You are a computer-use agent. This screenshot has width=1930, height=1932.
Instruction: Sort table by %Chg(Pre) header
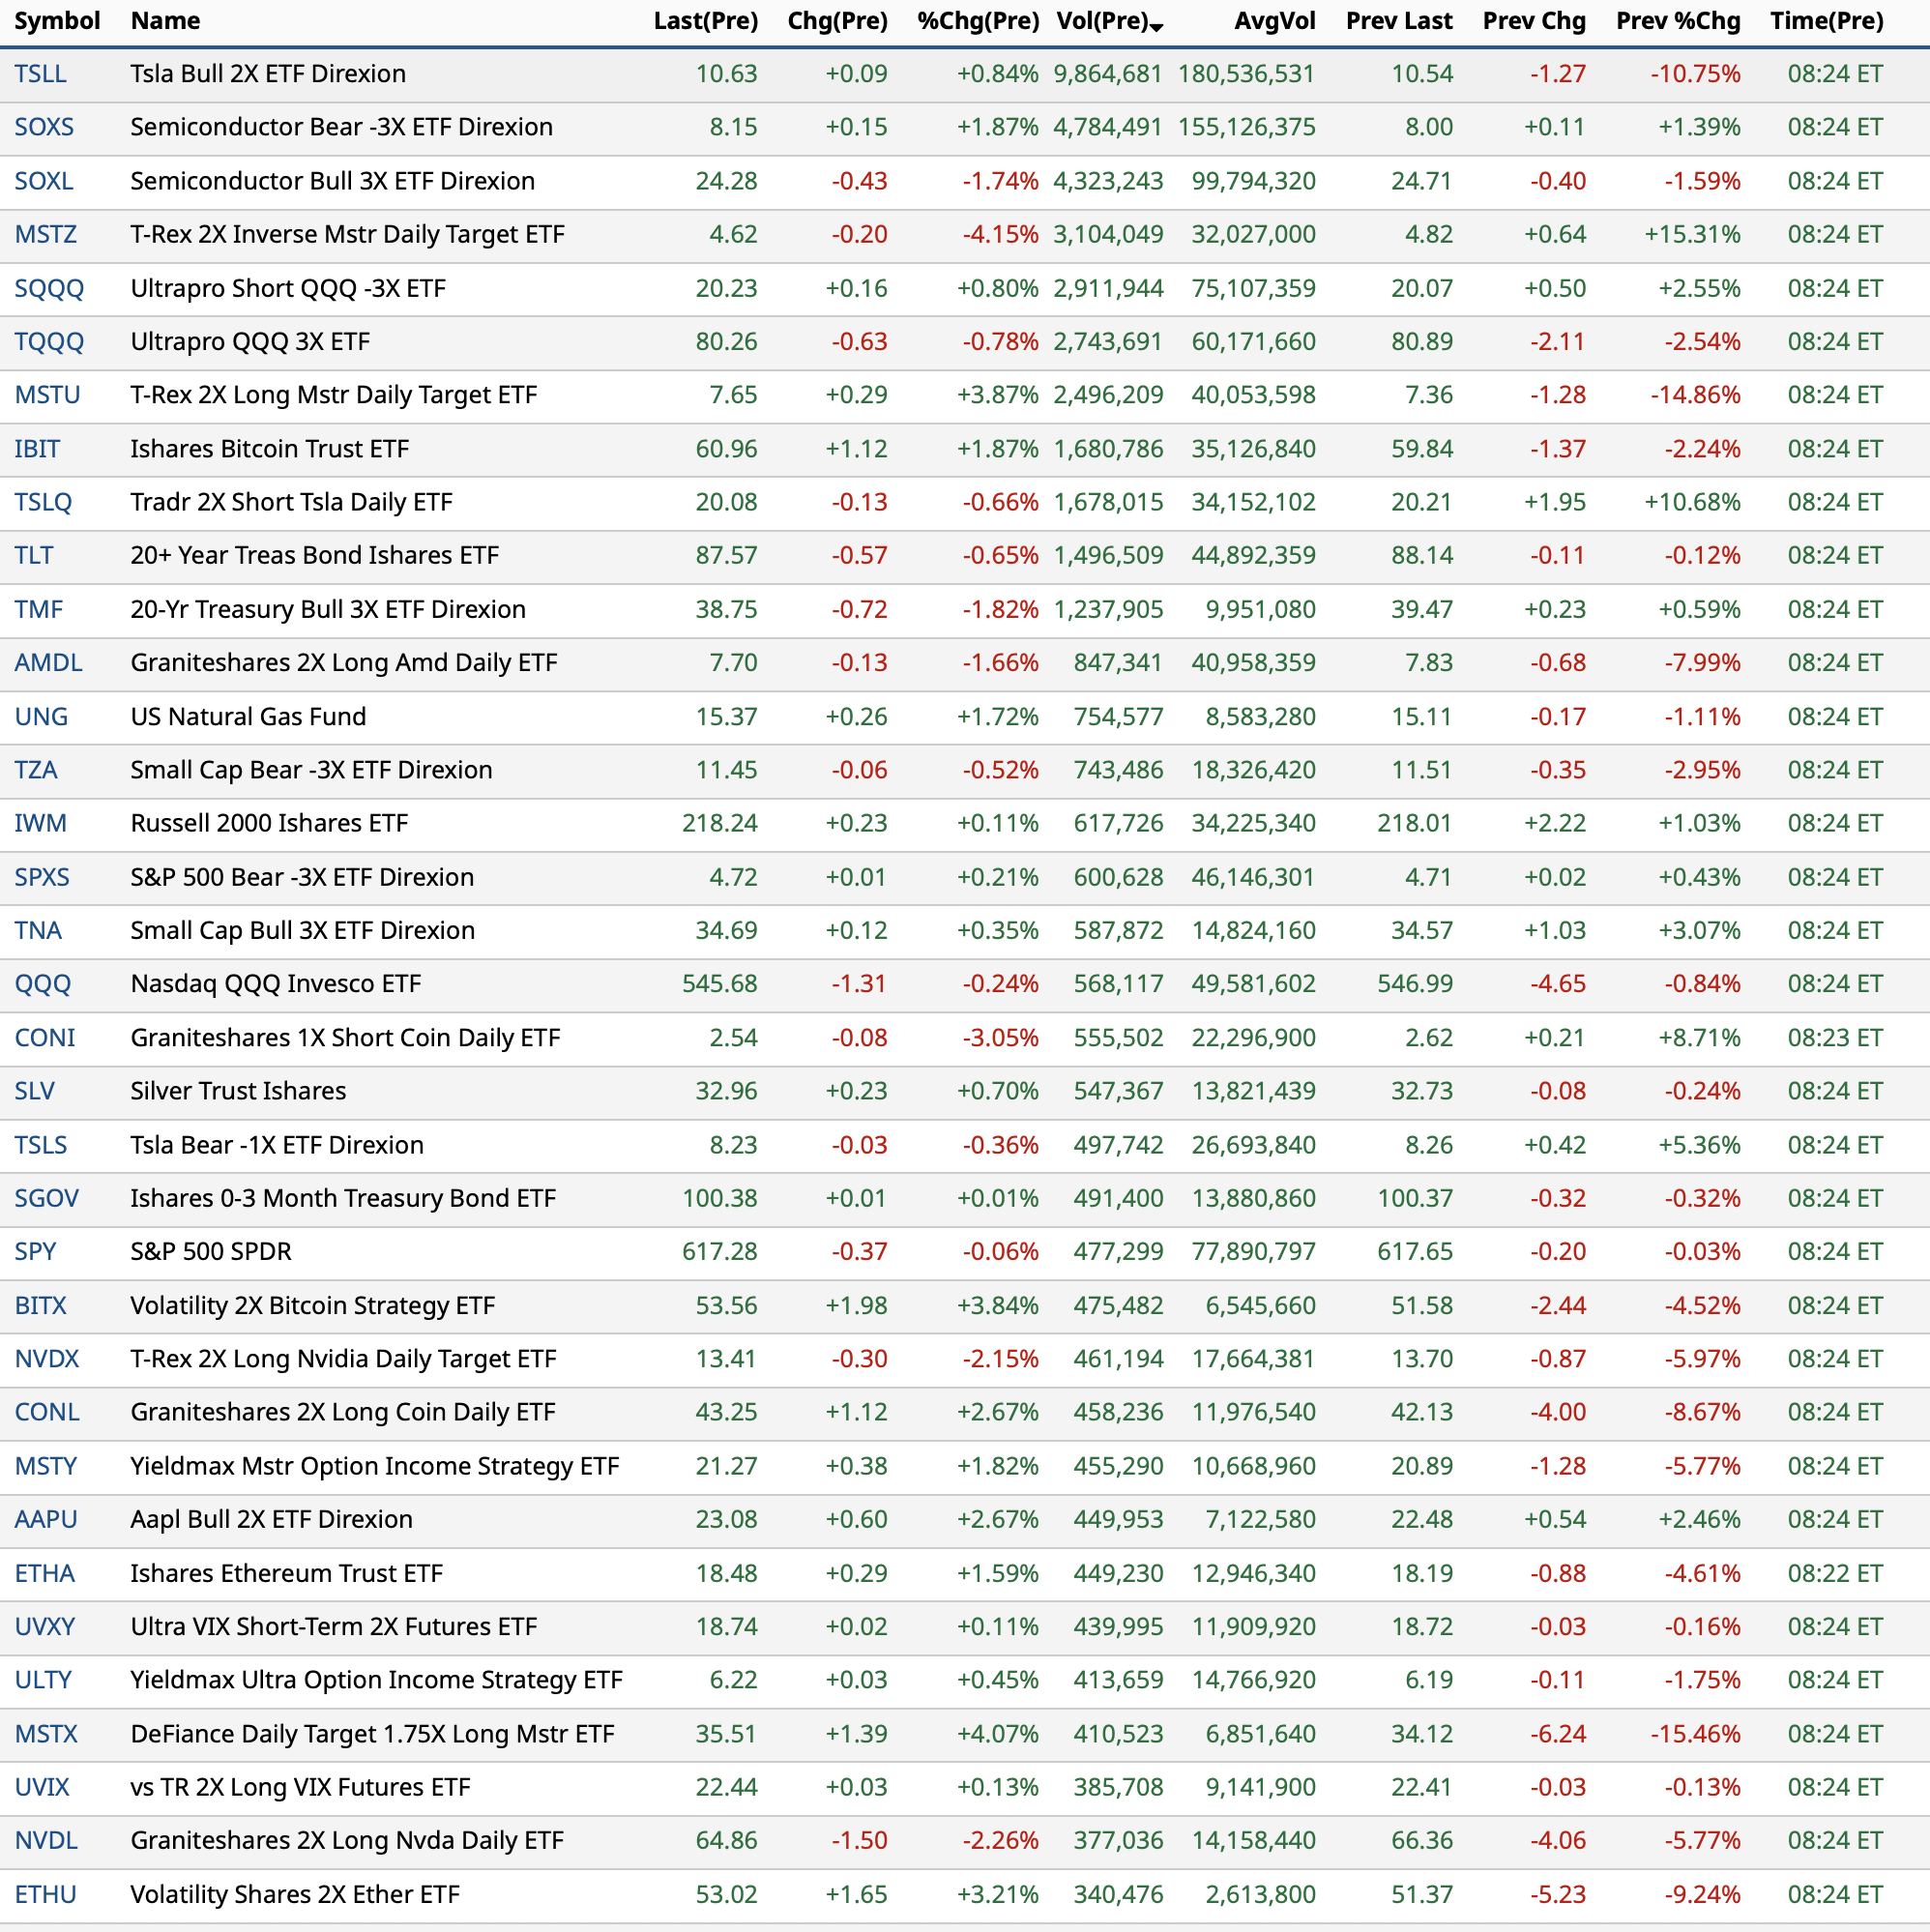(x=977, y=21)
